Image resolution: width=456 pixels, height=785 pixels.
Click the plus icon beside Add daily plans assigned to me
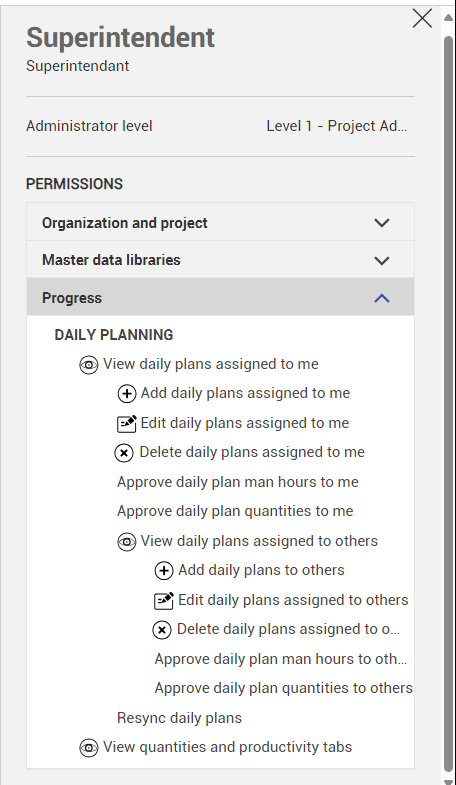tap(127, 394)
